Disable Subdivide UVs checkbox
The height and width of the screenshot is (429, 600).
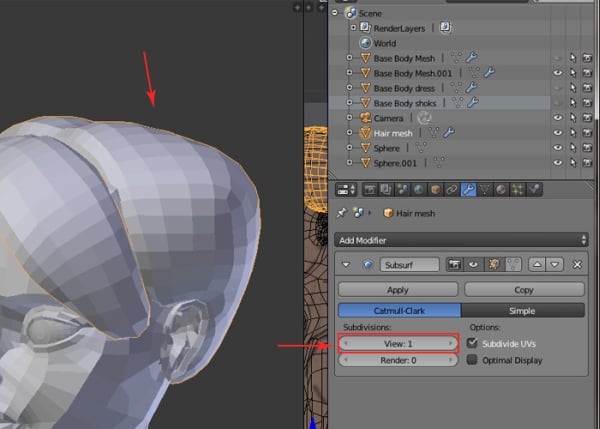click(x=473, y=343)
